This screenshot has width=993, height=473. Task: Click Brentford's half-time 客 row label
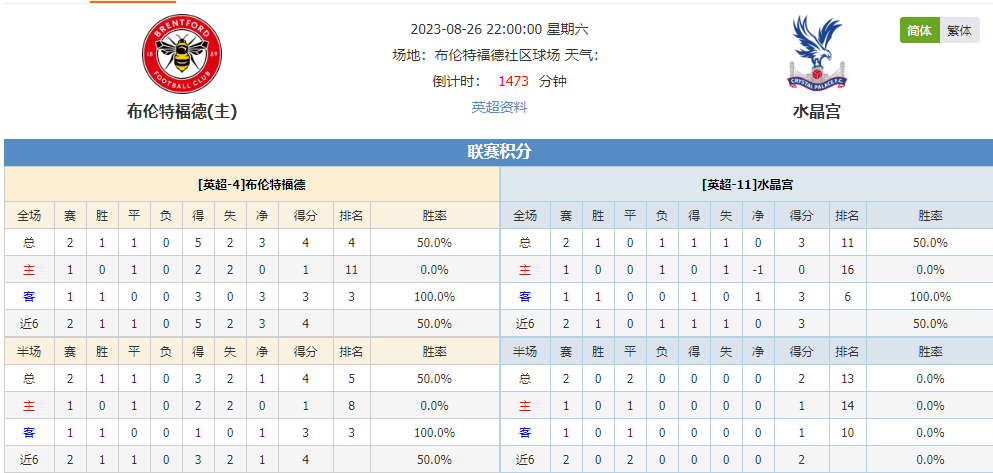pos(29,432)
